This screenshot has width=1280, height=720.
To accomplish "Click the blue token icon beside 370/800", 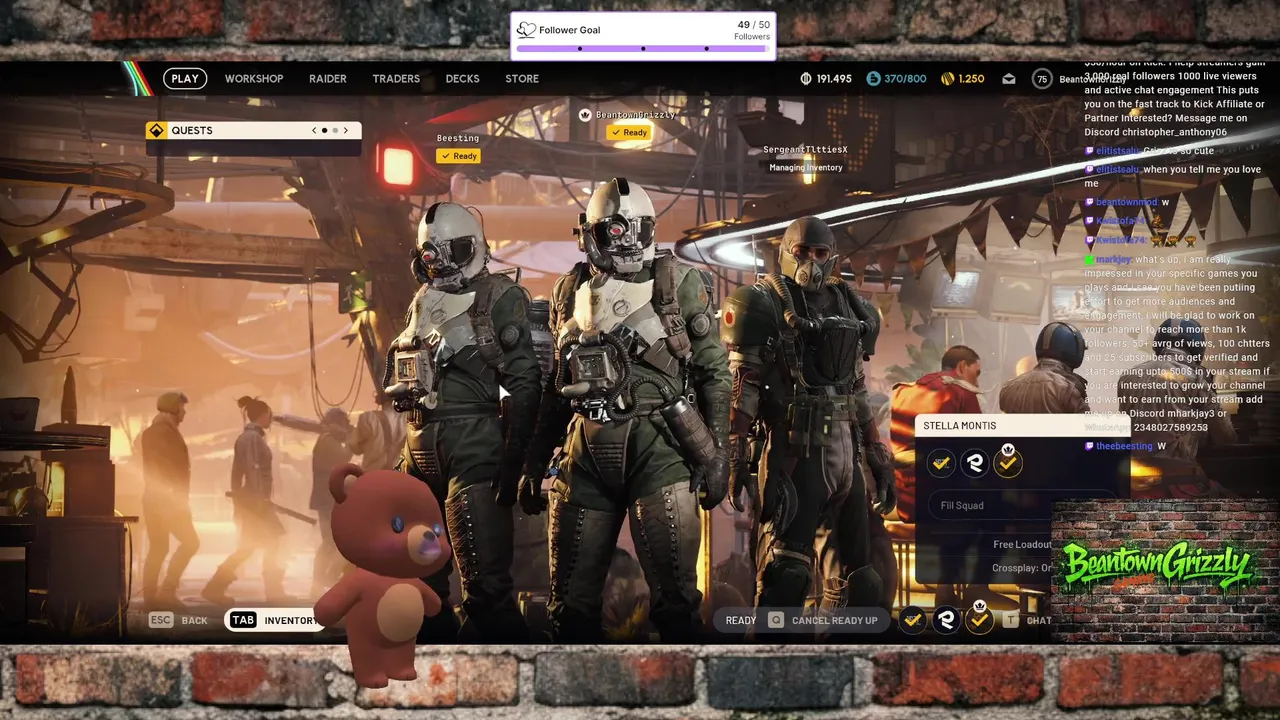I will pos(873,79).
